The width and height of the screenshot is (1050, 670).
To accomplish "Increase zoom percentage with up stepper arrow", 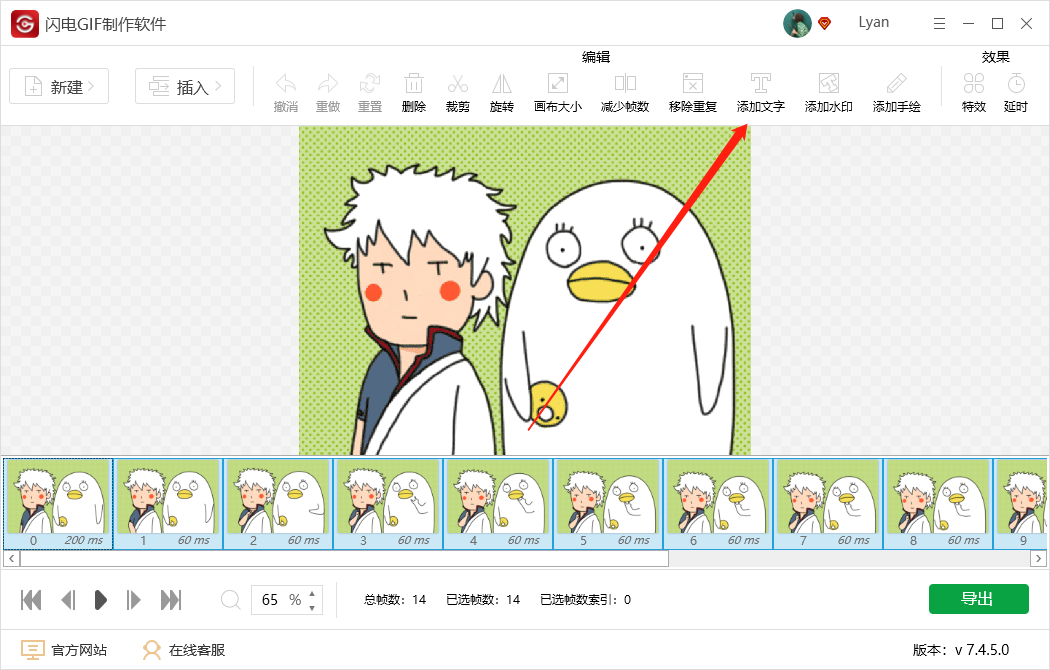I will [312, 592].
